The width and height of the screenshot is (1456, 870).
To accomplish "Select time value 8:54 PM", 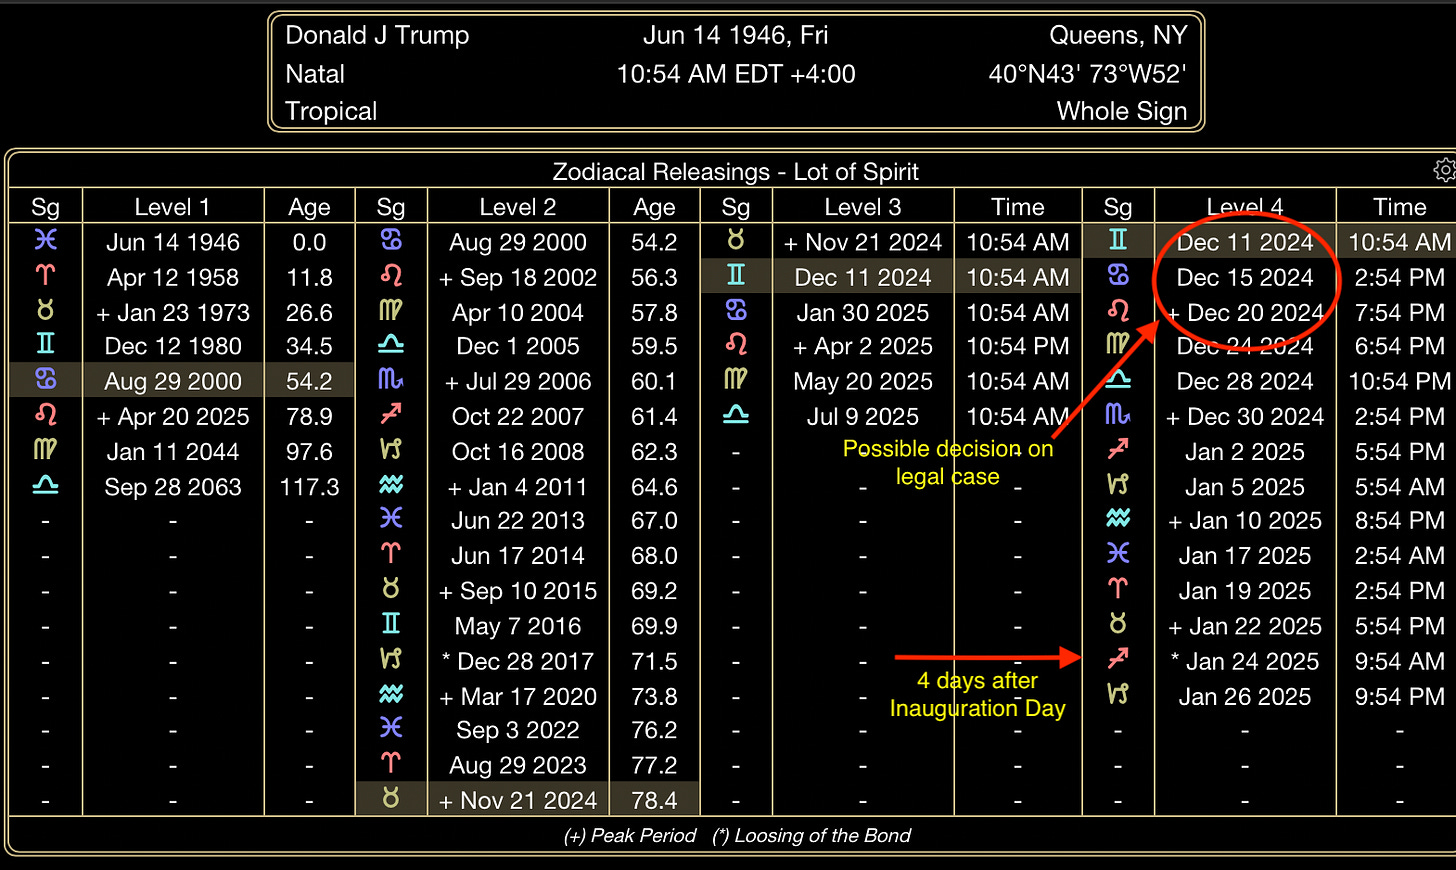I will [1399, 521].
